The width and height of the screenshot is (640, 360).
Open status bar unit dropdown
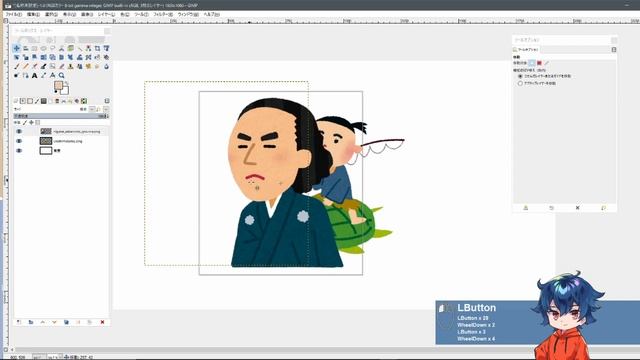click(39, 357)
